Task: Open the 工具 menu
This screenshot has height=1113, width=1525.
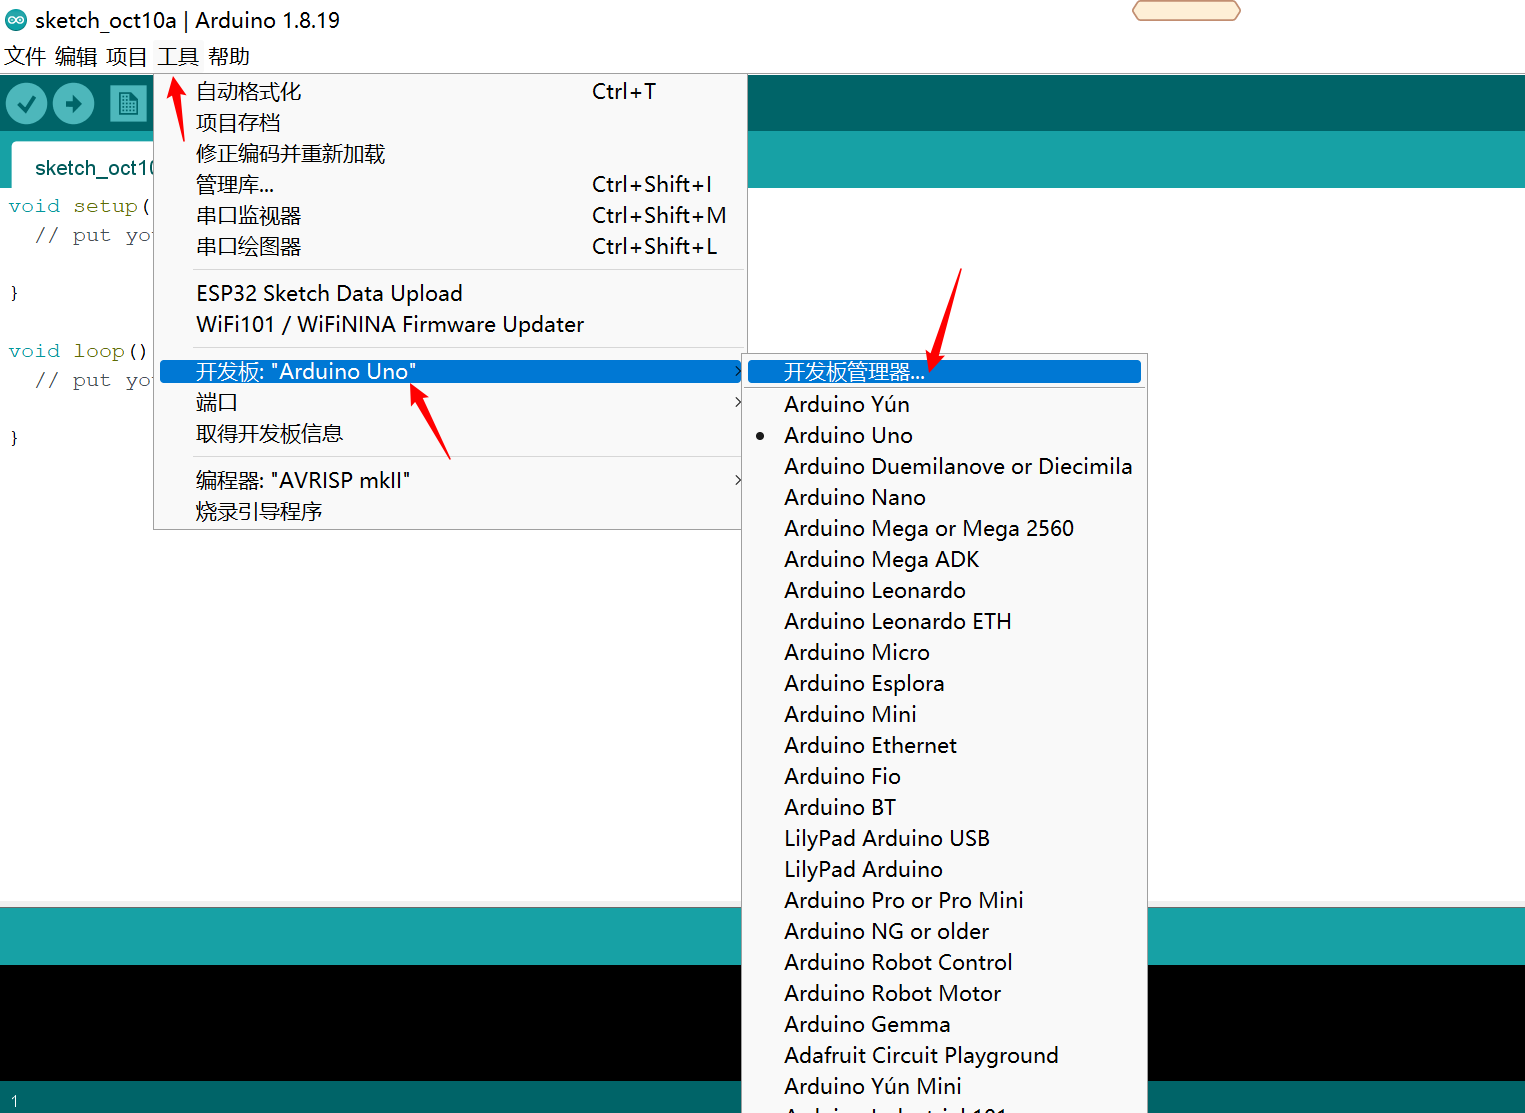Action: point(178,56)
